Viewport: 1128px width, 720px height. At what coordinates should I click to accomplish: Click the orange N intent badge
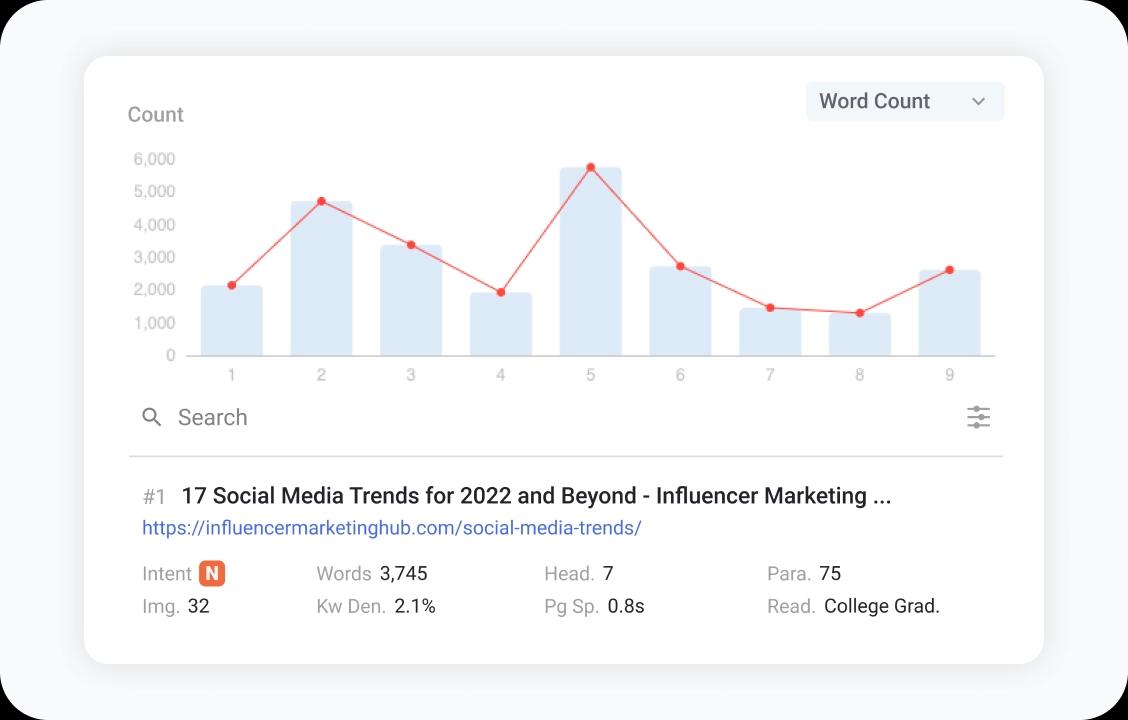tap(211, 574)
